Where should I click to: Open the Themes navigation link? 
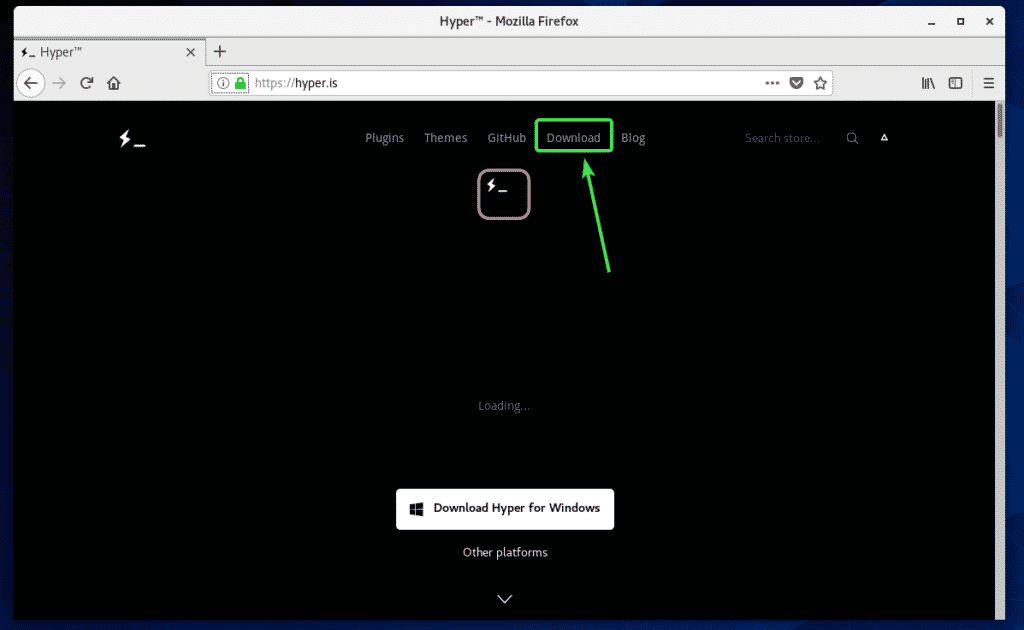(x=445, y=138)
